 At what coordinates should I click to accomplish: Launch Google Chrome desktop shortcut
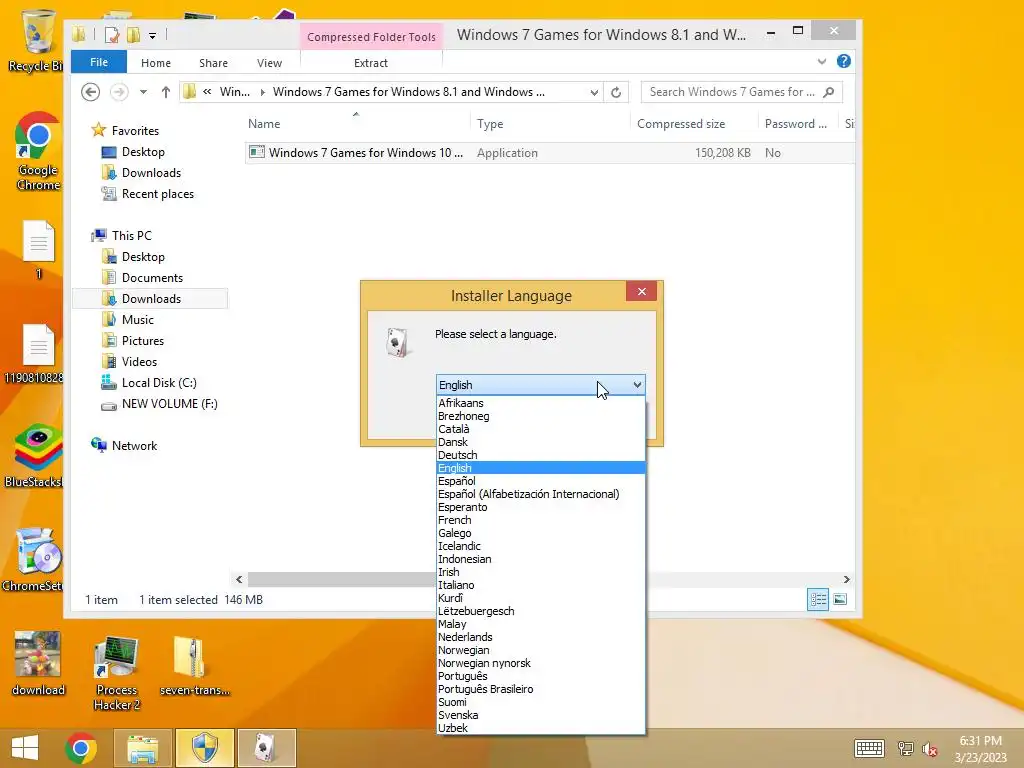(x=38, y=152)
